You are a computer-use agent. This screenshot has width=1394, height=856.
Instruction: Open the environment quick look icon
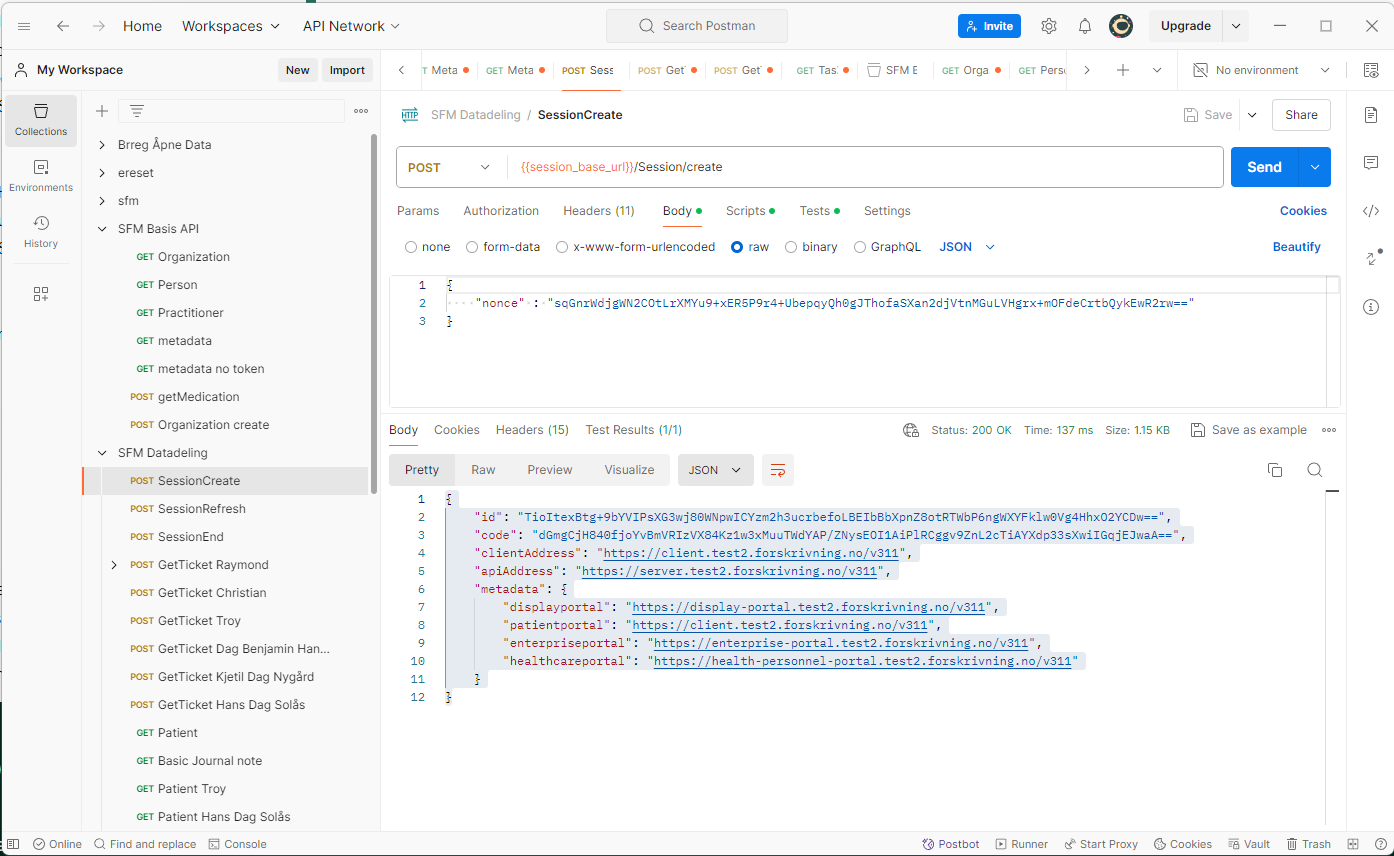pyautogui.click(x=1370, y=70)
